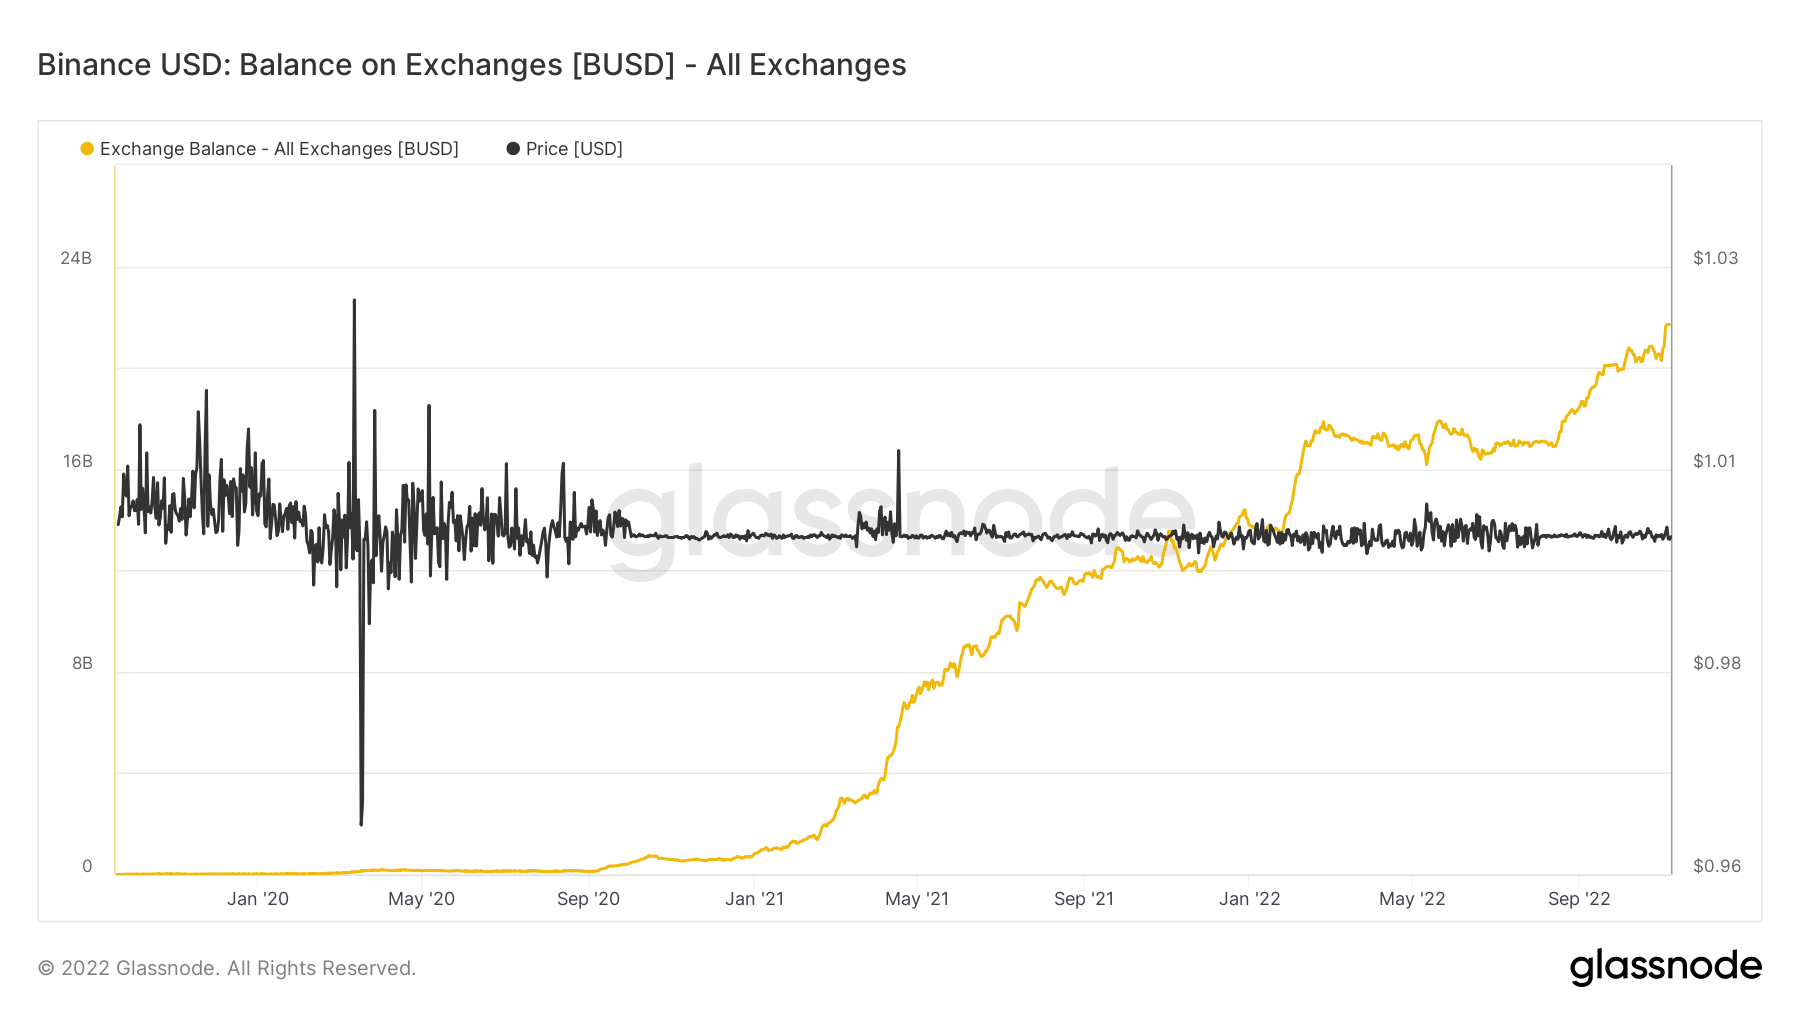Select the Sep '21 x-axis label
This screenshot has width=1800, height=1013.
[1084, 899]
